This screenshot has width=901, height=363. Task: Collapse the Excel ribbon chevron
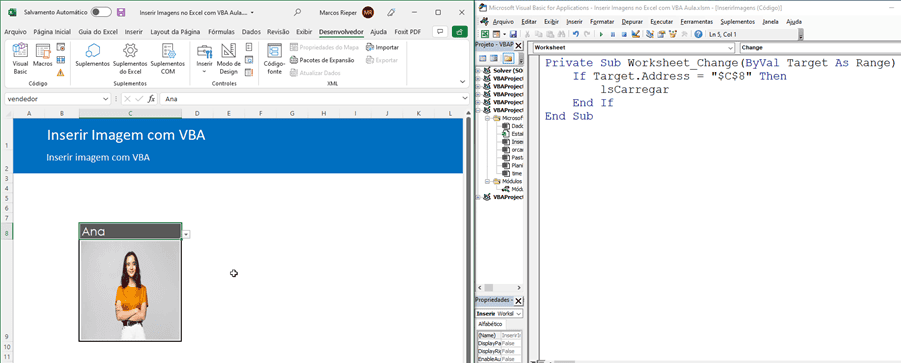(x=463, y=82)
